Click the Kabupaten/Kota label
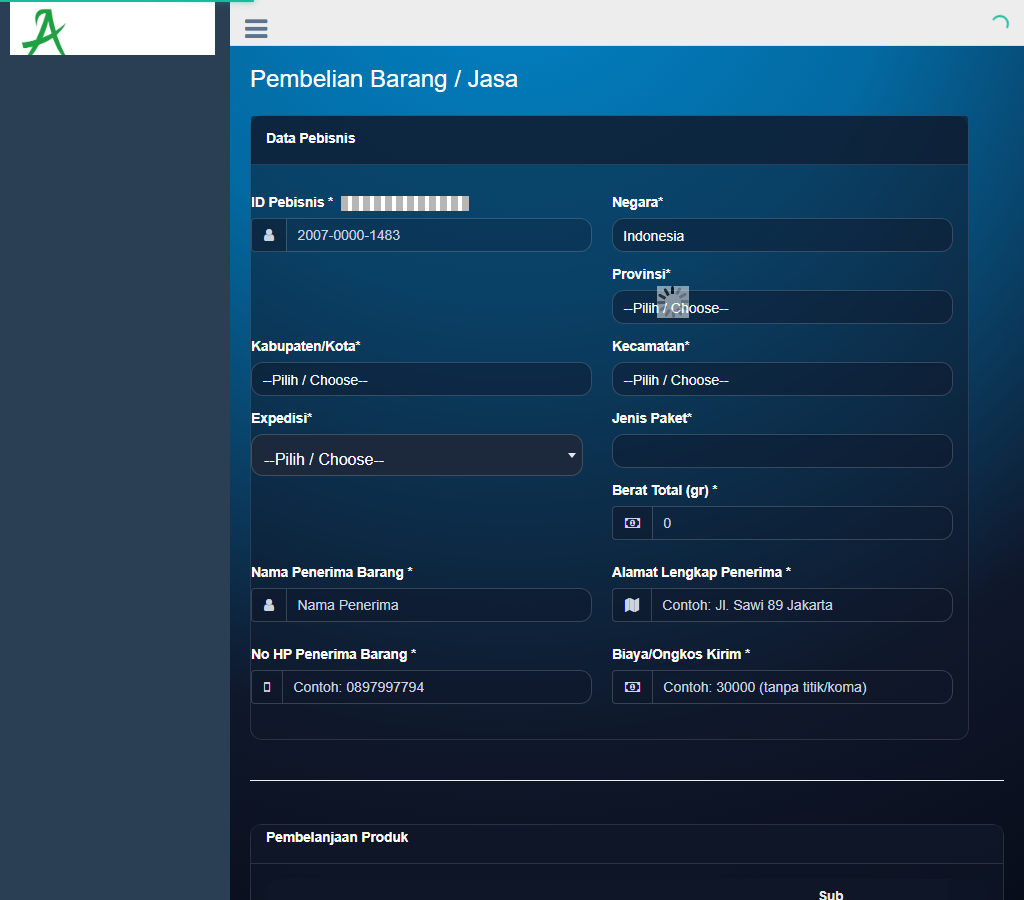Image resolution: width=1024 pixels, height=900 pixels. 306,346
